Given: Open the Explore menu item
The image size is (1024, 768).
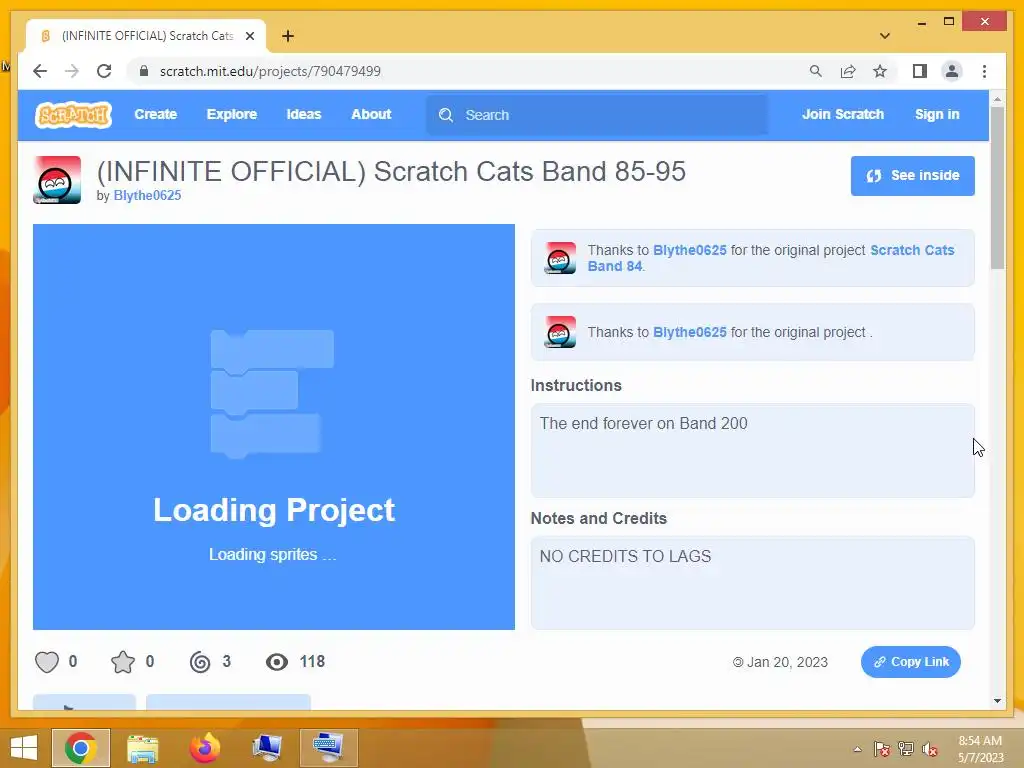Looking at the screenshot, I should tap(232, 114).
